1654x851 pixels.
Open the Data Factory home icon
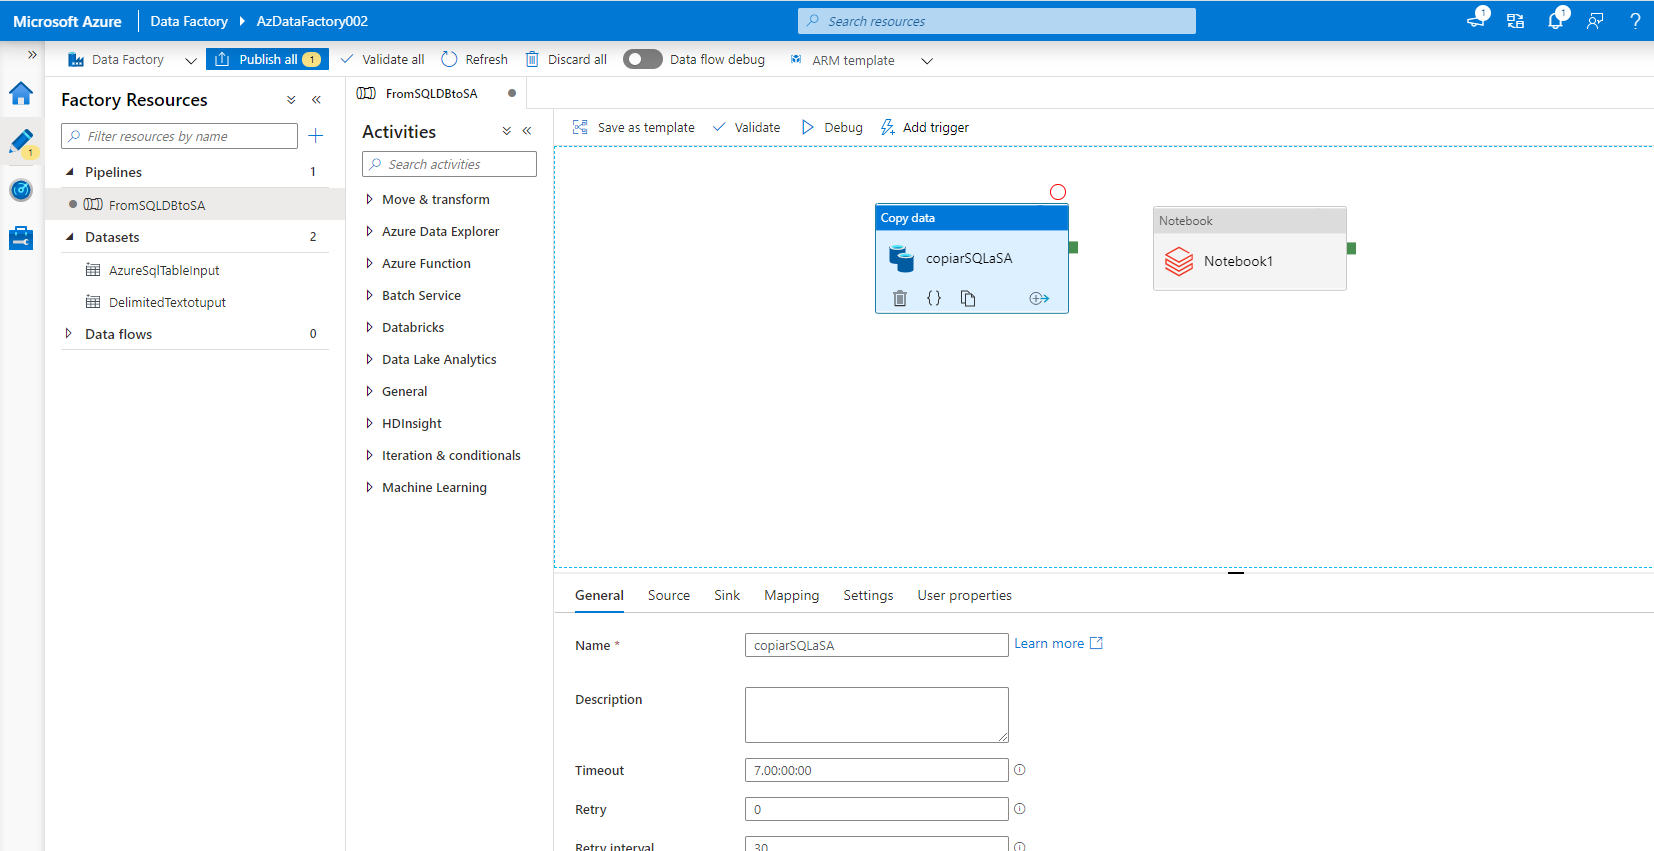coord(21,94)
